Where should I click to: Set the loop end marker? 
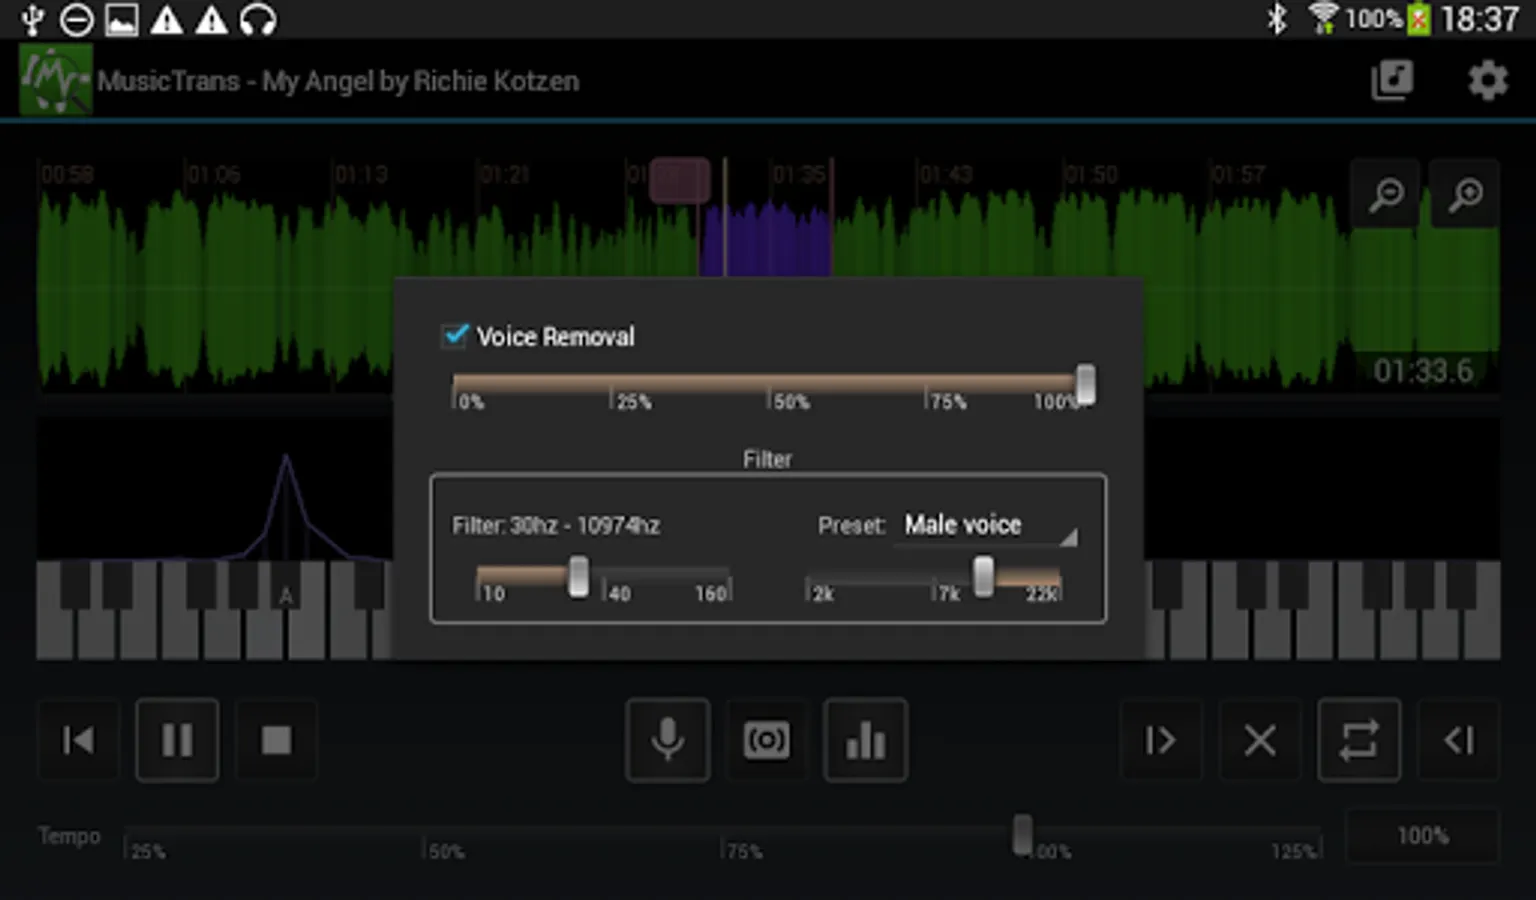coord(1459,740)
